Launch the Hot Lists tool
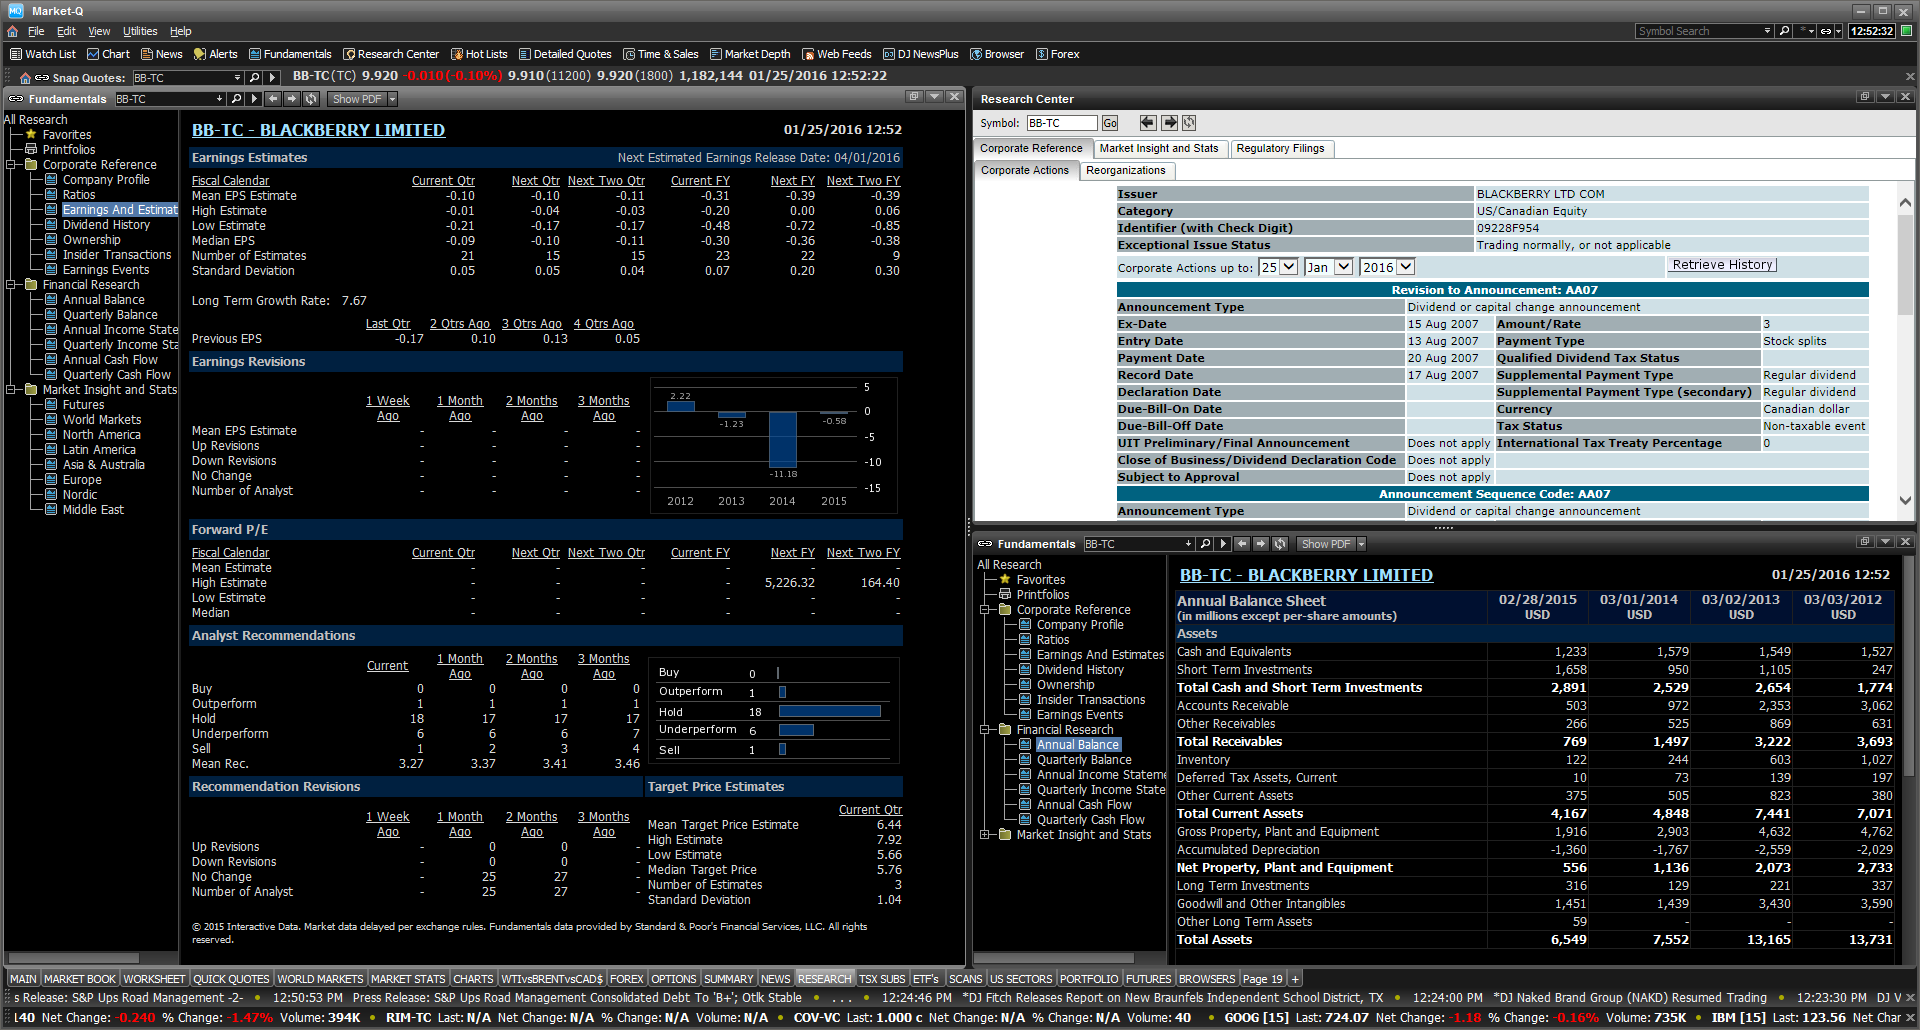The width and height of the screenshot is (1920, 1030). point(479,54)
